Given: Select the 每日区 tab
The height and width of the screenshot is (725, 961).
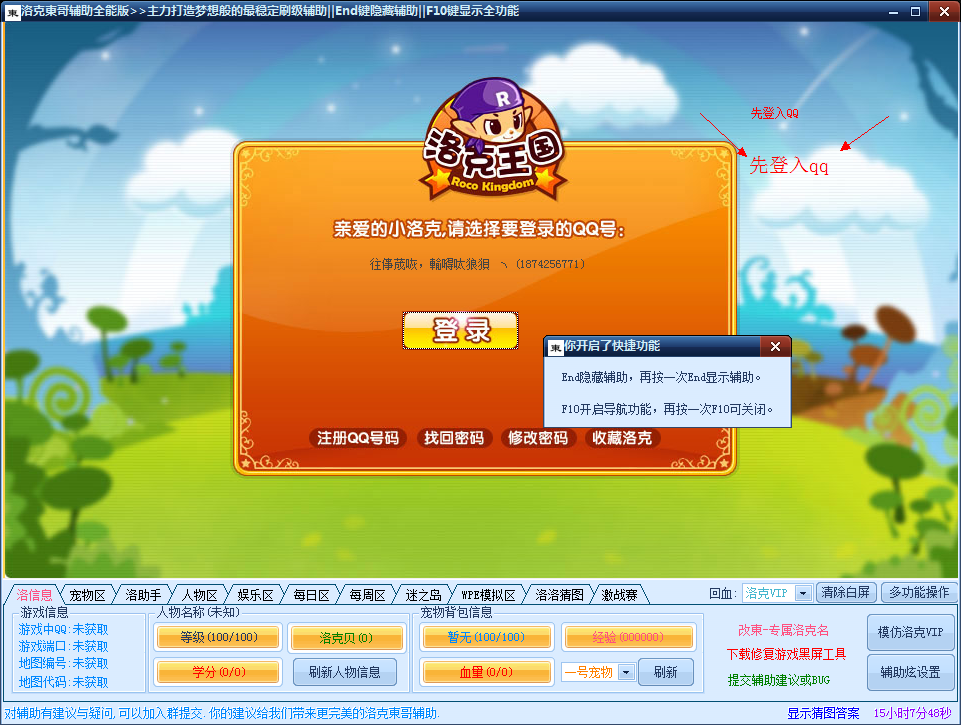Looking at the screenshot, I should click(x=311, y=594).
